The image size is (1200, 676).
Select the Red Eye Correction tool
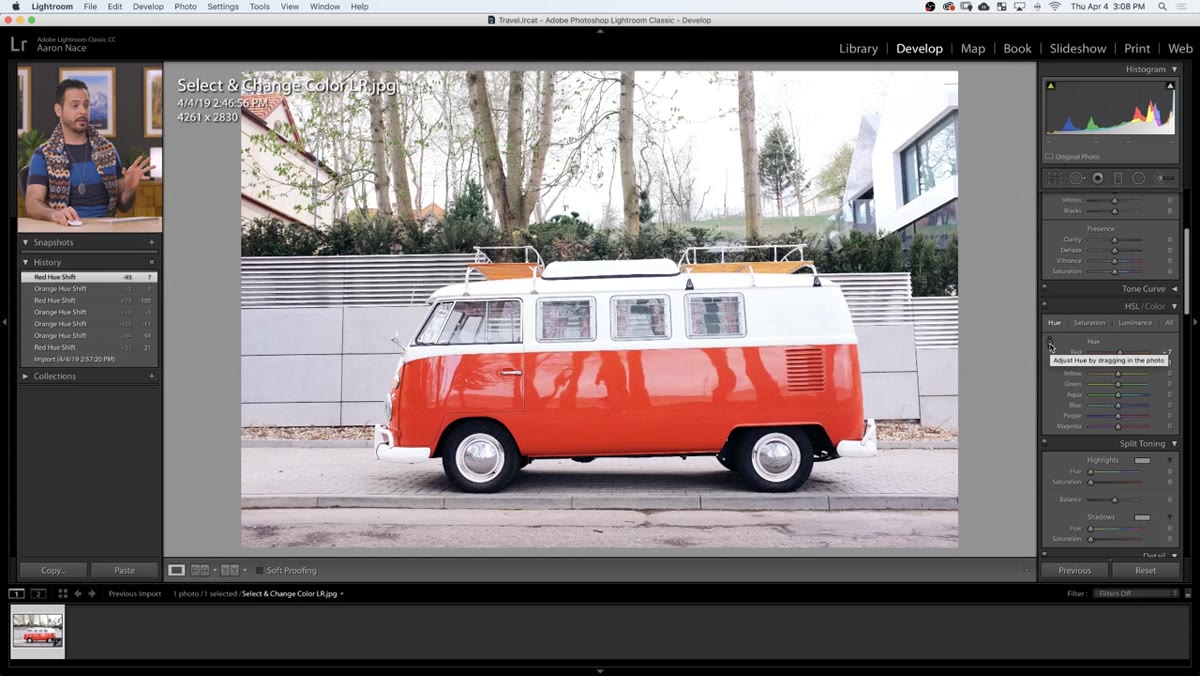coord(1098,178)
